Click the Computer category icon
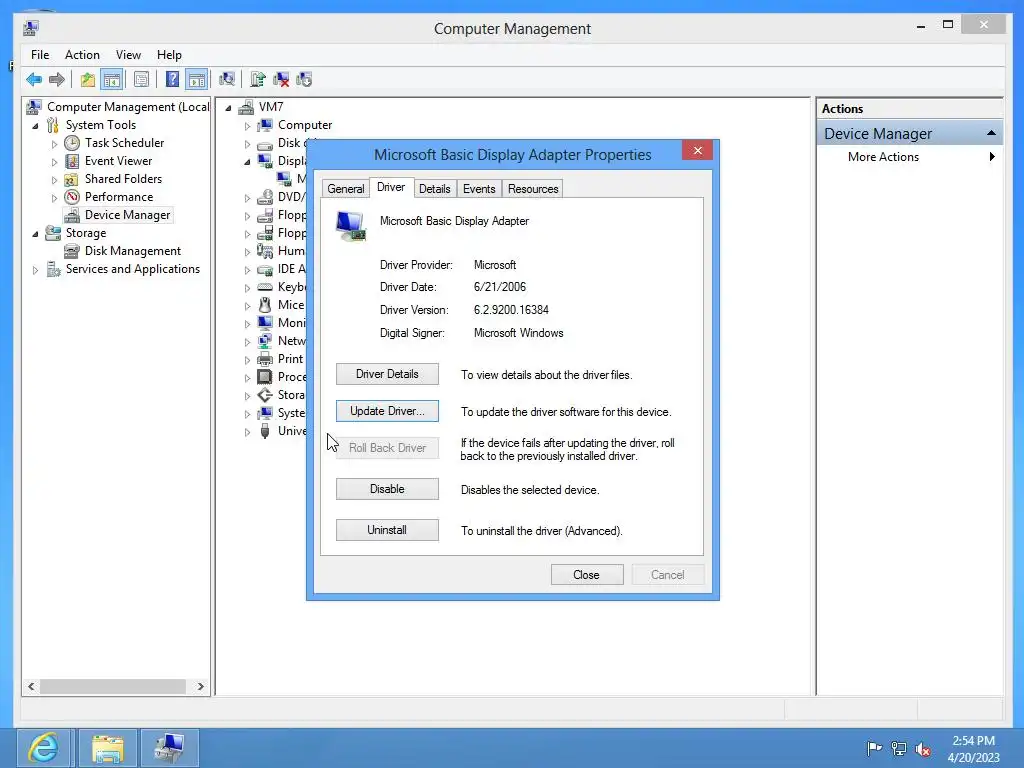Viewport: 1024px width, 768px height. pyautogui.click(x=265, y=125)
